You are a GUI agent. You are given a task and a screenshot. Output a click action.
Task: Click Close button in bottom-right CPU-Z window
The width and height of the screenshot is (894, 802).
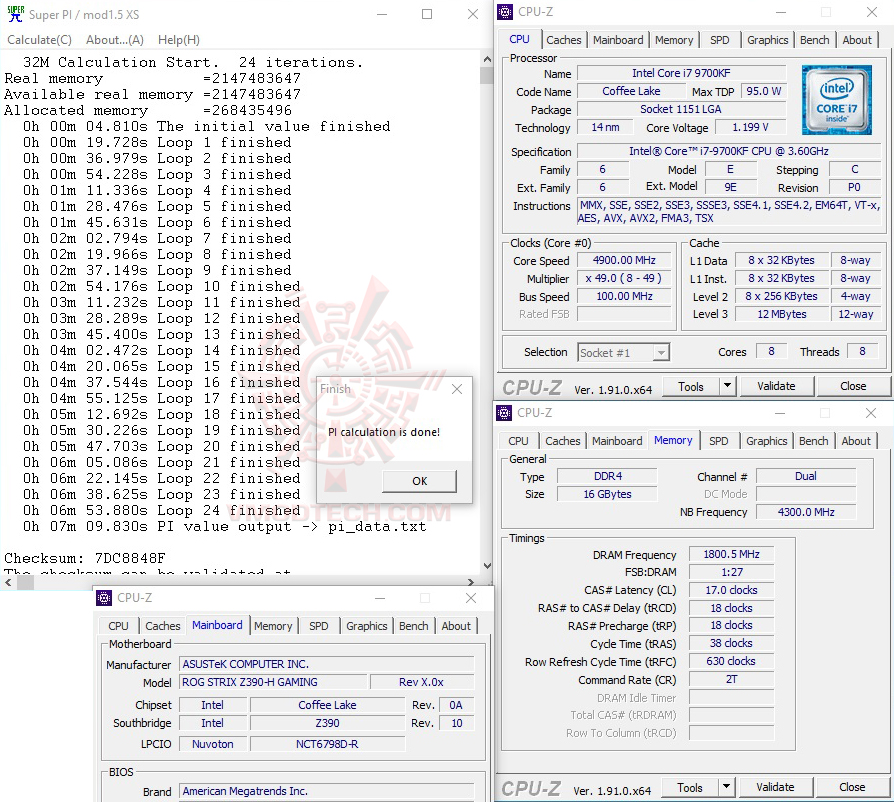852,788
